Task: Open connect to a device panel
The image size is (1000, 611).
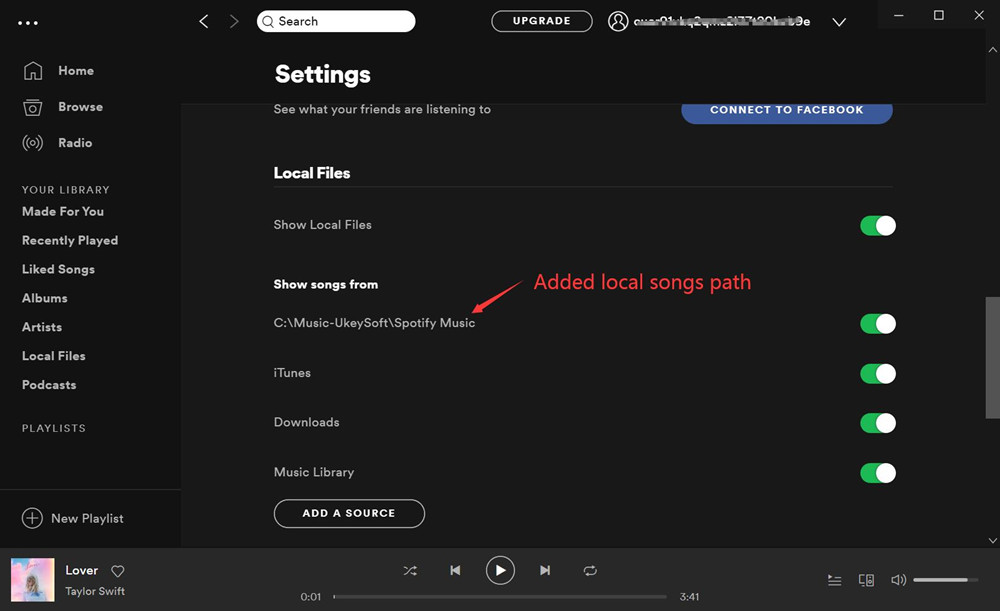Action: tap(867, 580)
